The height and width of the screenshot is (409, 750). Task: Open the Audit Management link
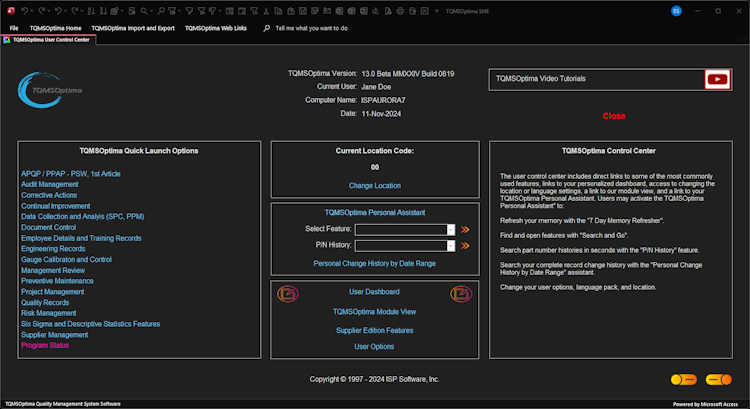click(50, 185)
